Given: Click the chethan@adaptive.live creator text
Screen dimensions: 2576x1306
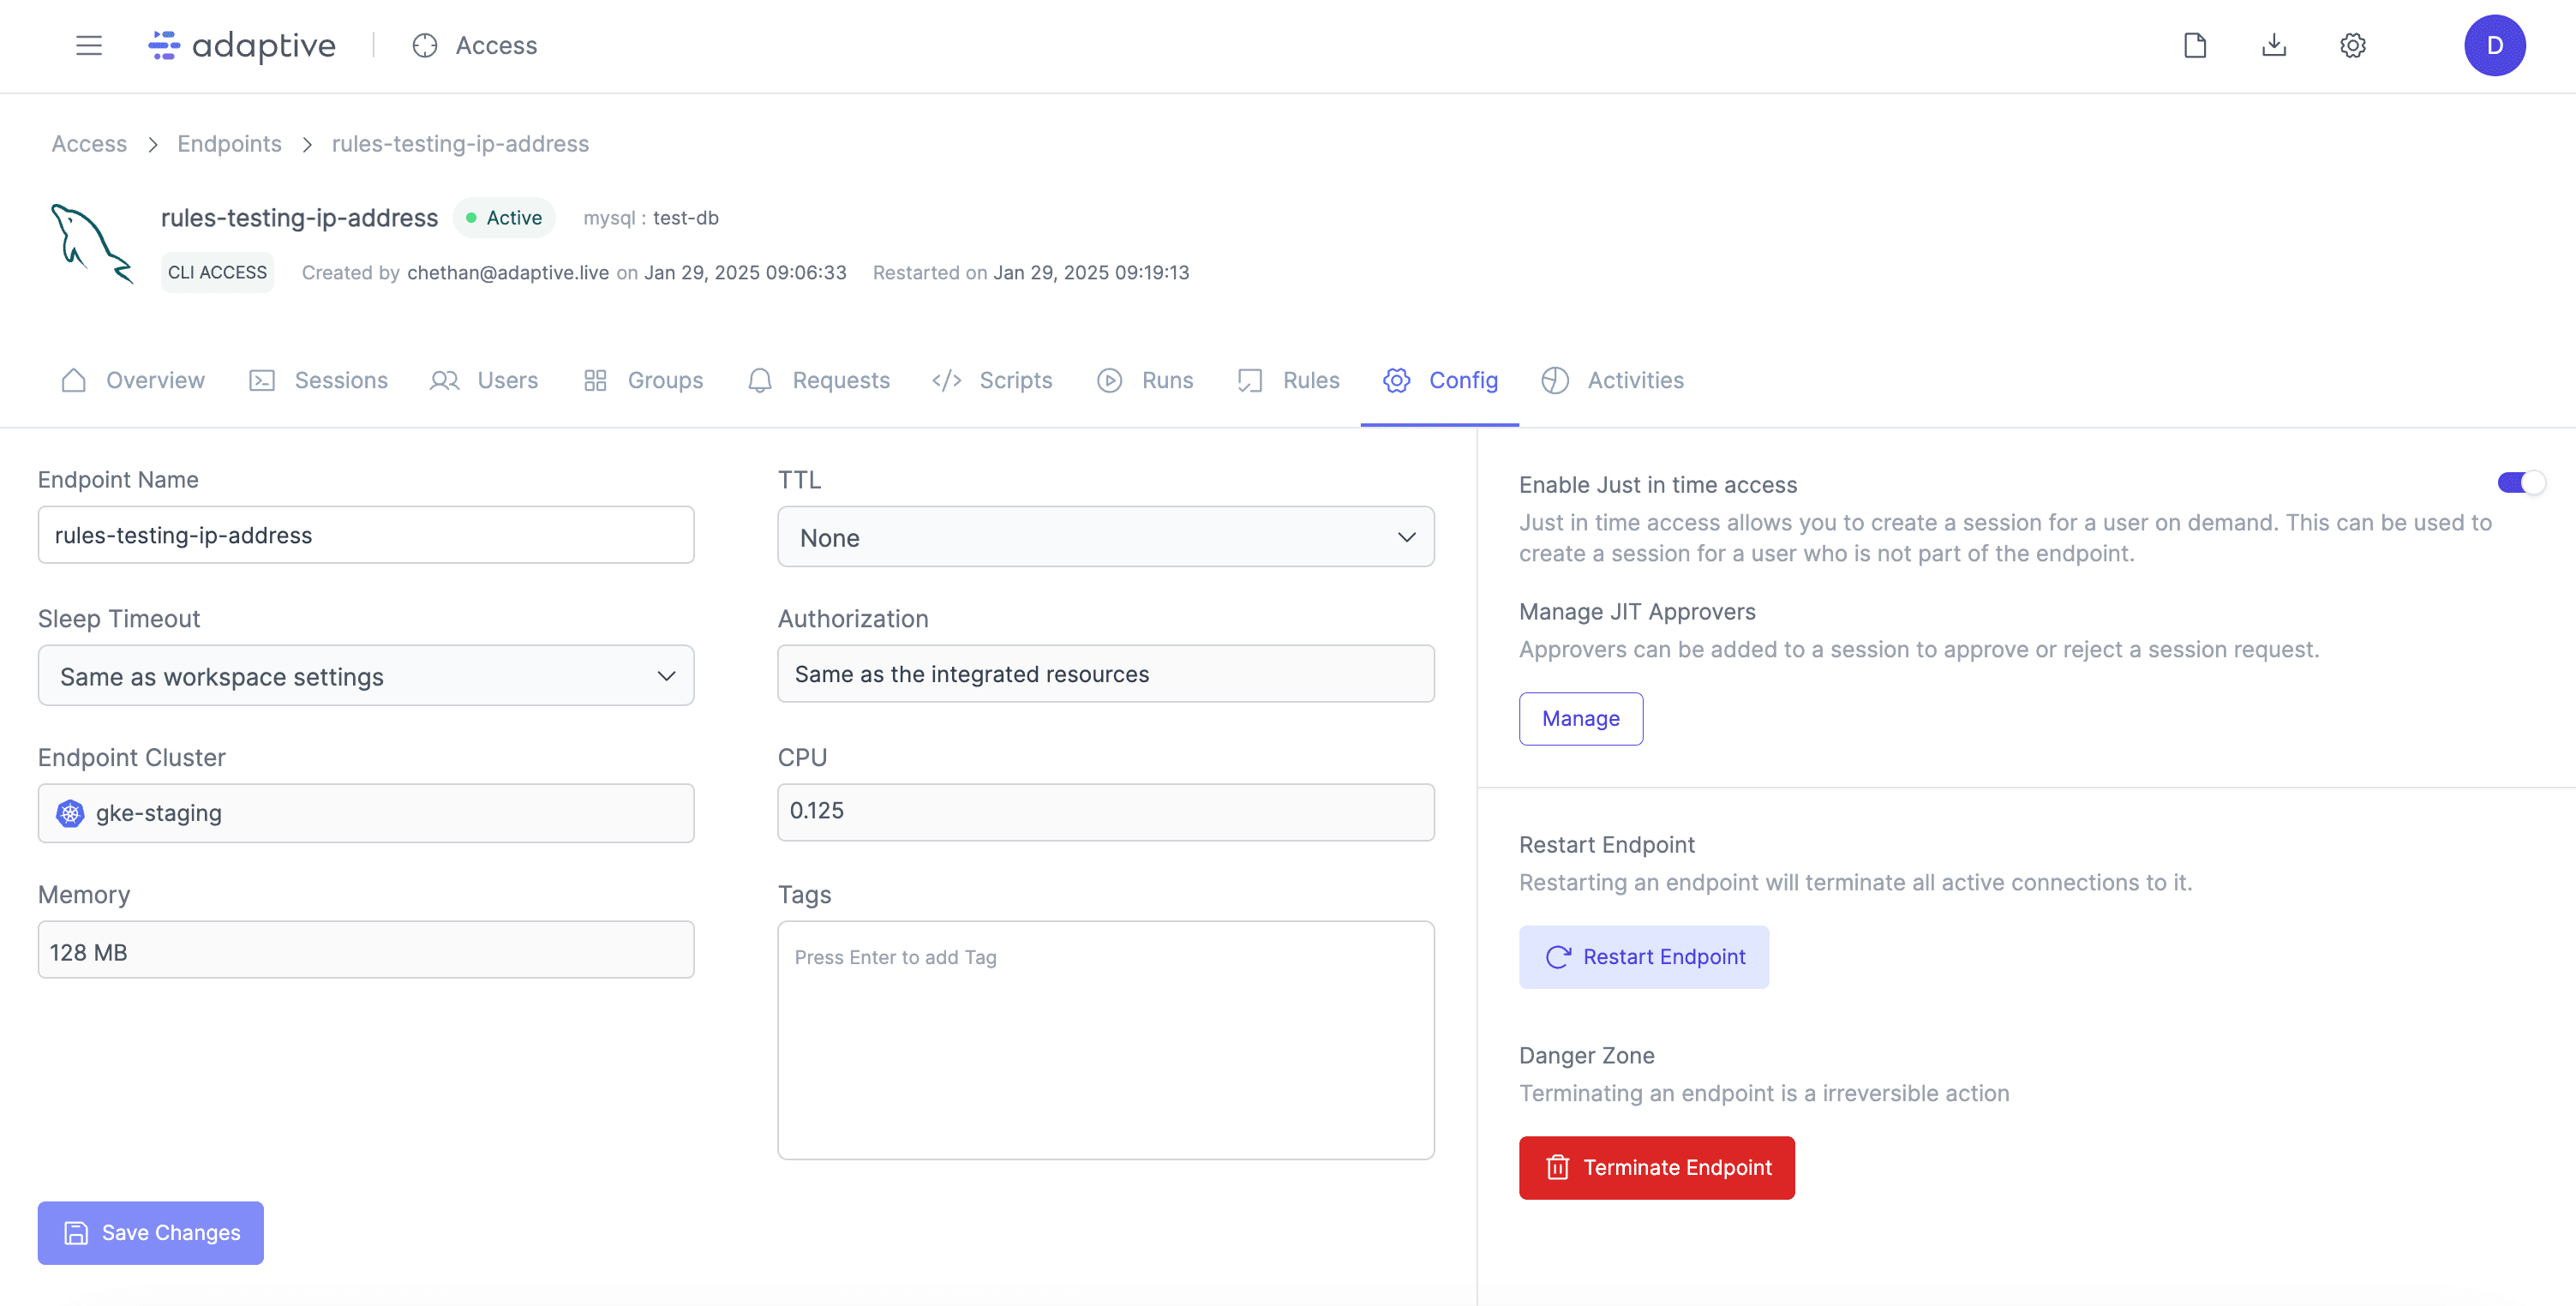Looking at the screenshot, I should tap(508, 272).
